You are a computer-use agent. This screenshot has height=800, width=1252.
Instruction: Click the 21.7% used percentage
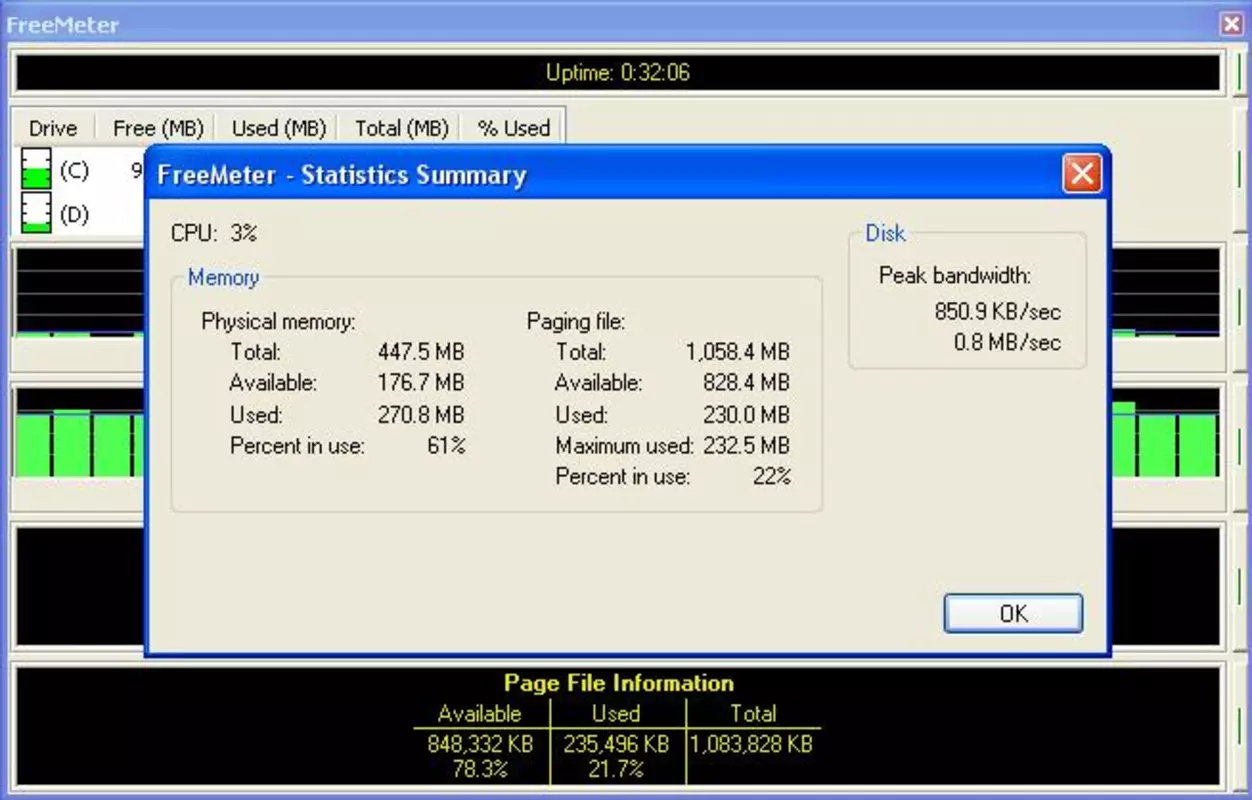pos(616,769)
